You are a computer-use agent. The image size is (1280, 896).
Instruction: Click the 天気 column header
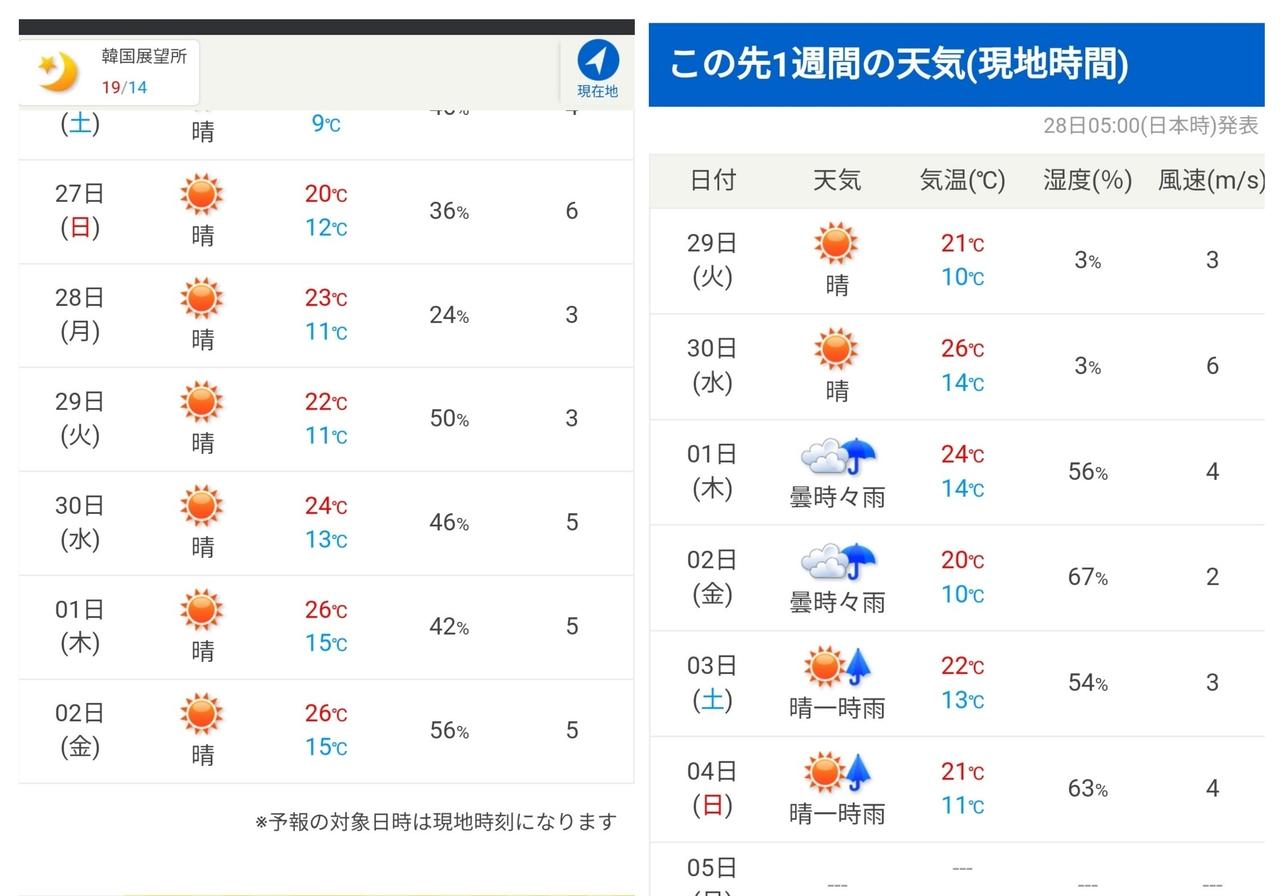coord(837,180)
